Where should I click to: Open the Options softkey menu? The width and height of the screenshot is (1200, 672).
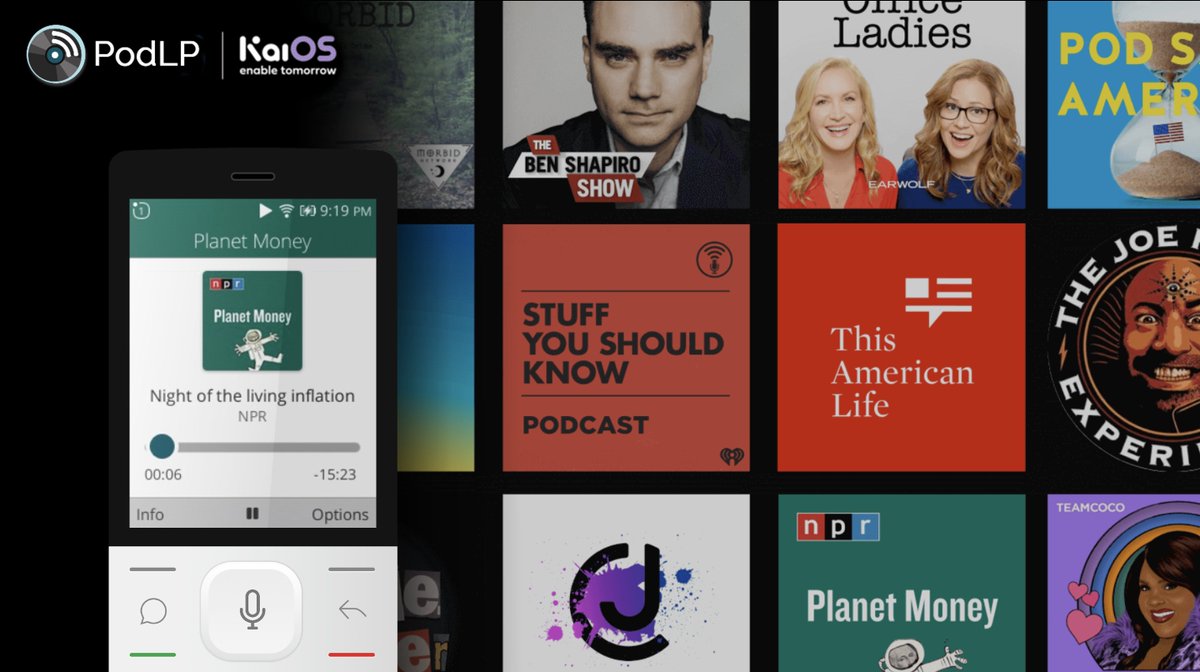tap(340, 514)
